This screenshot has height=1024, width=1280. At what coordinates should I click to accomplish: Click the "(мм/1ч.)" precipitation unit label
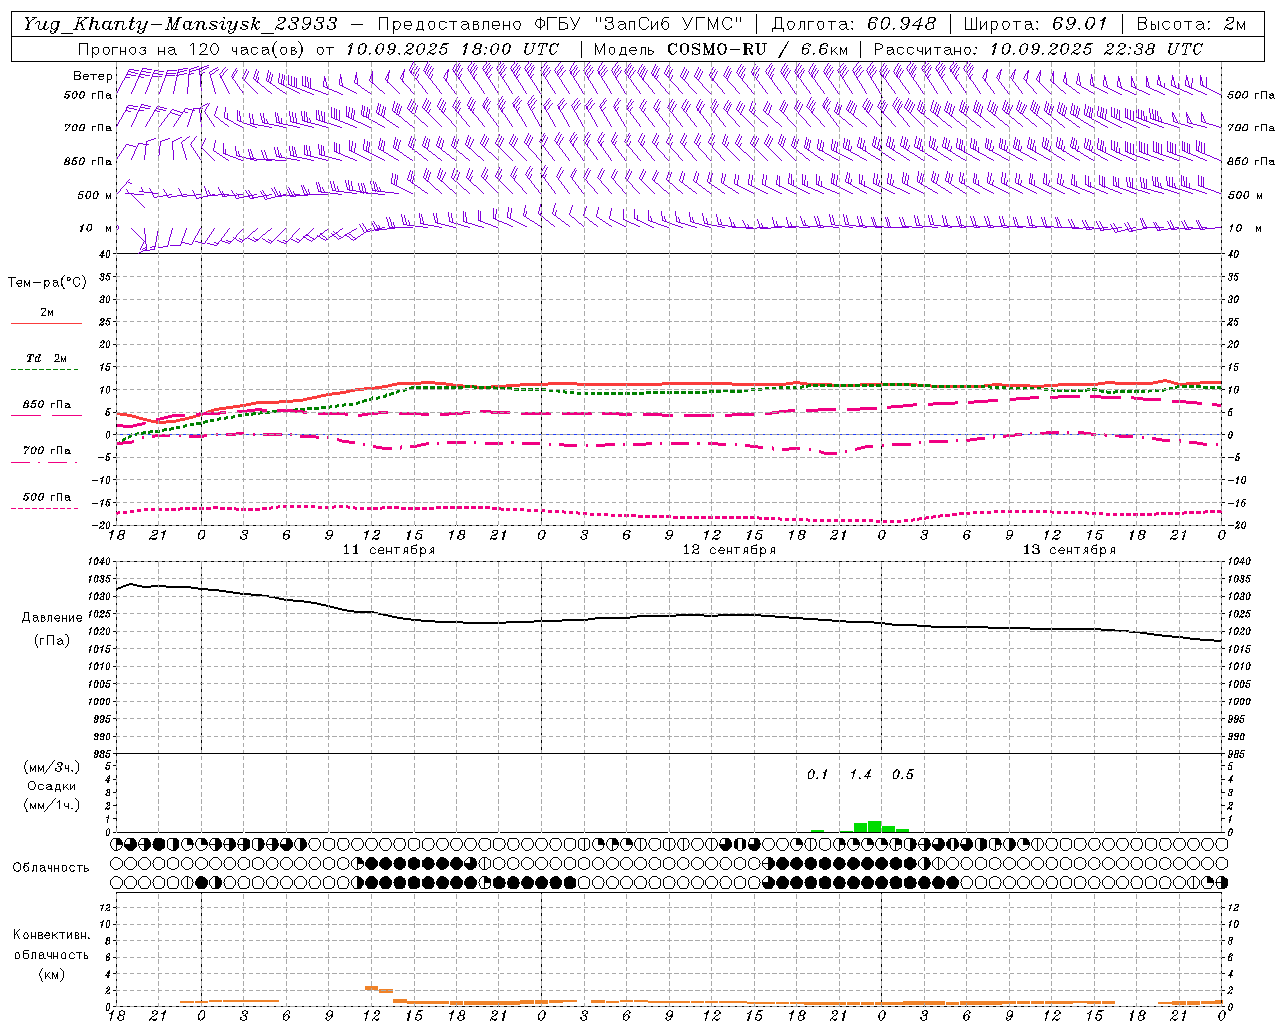point(52,805)
